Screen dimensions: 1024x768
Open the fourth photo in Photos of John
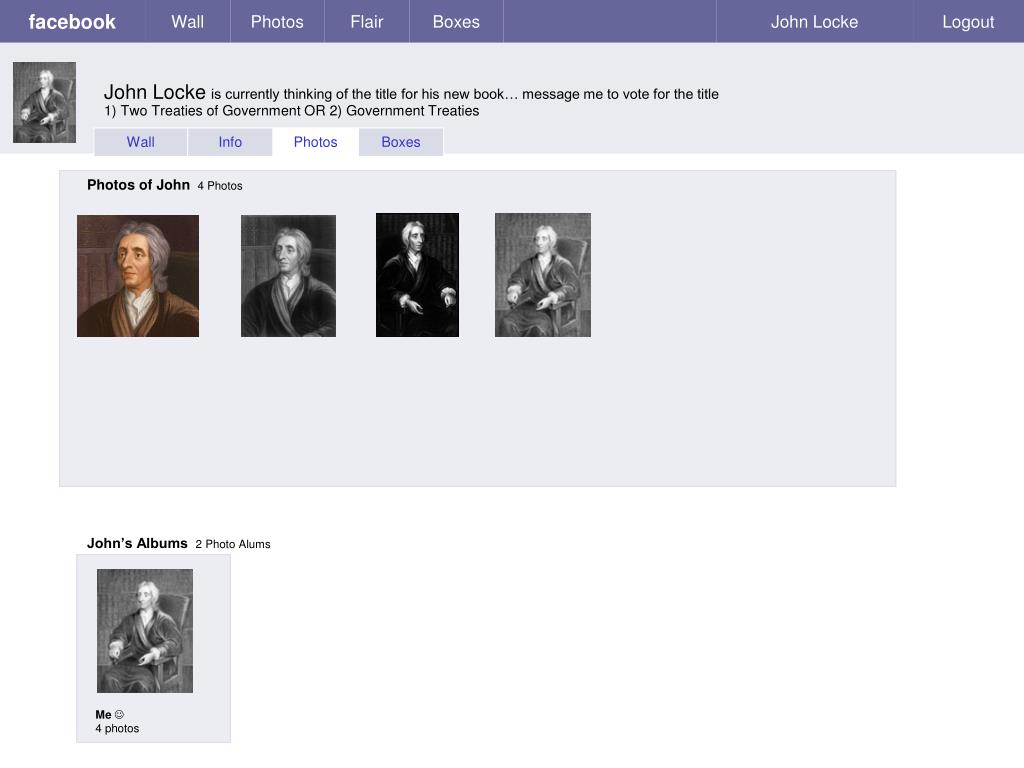pos(543,275)
